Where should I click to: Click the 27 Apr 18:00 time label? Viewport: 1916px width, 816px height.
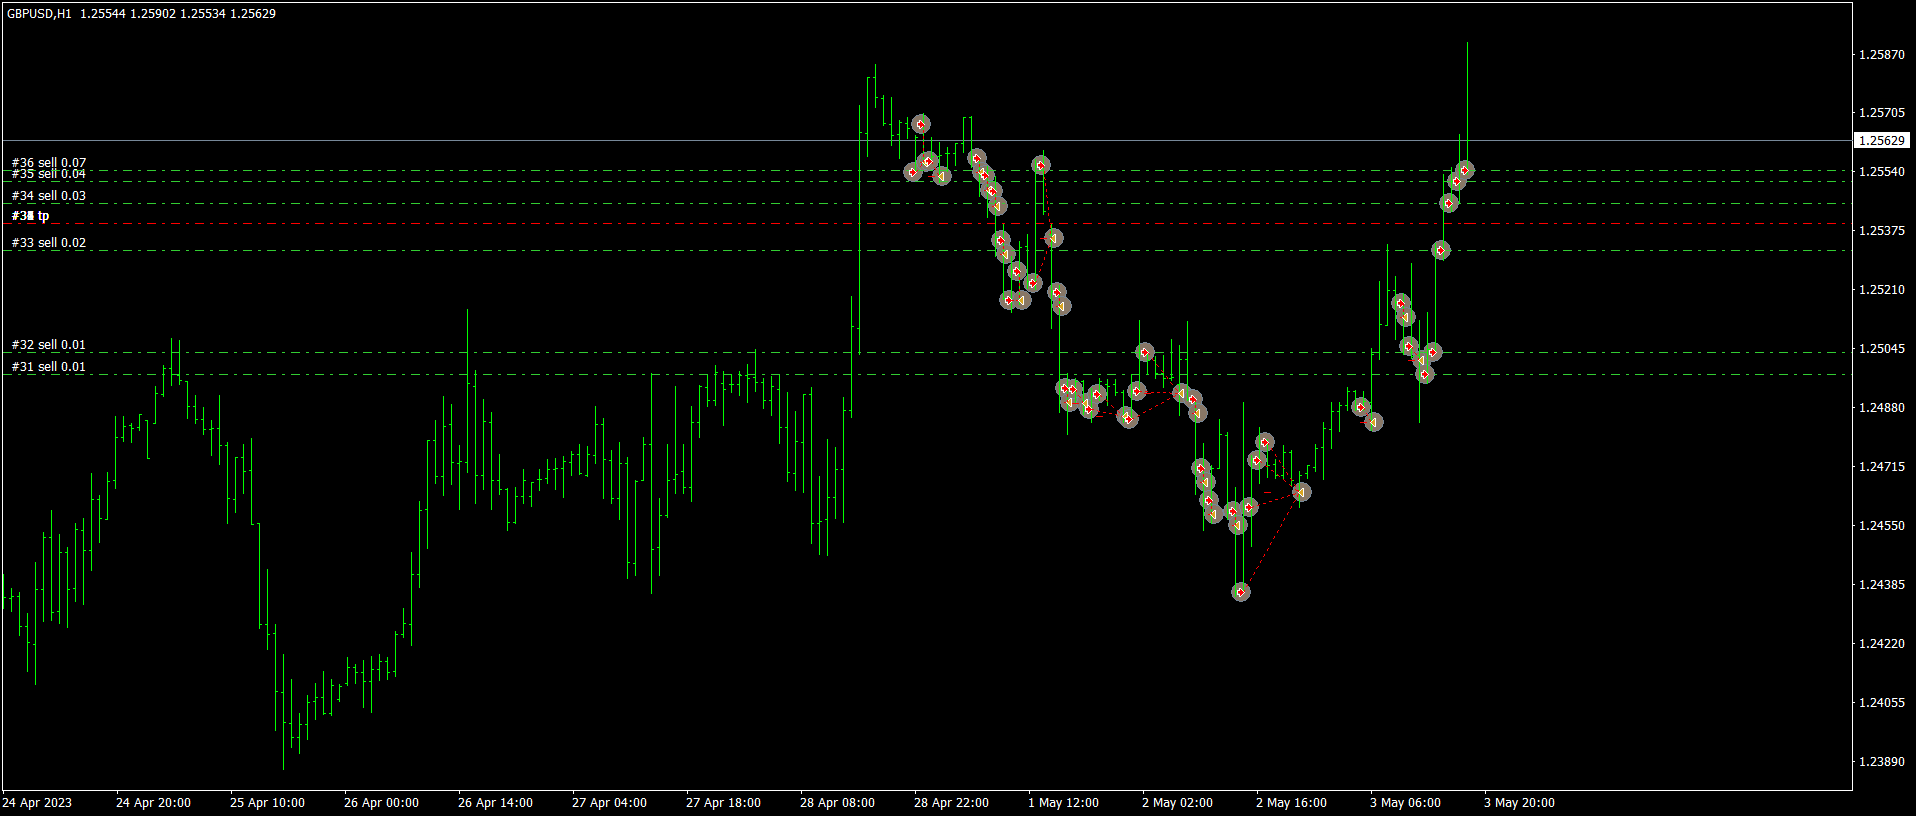[x=723, y=803]
